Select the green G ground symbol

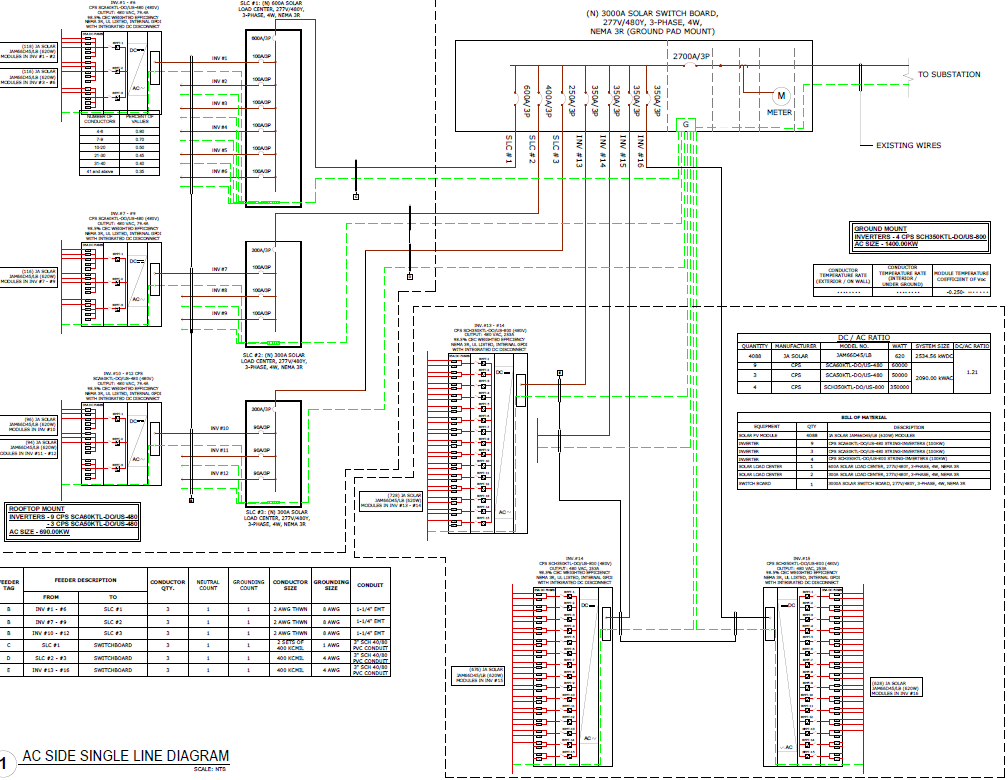(686, 124)
